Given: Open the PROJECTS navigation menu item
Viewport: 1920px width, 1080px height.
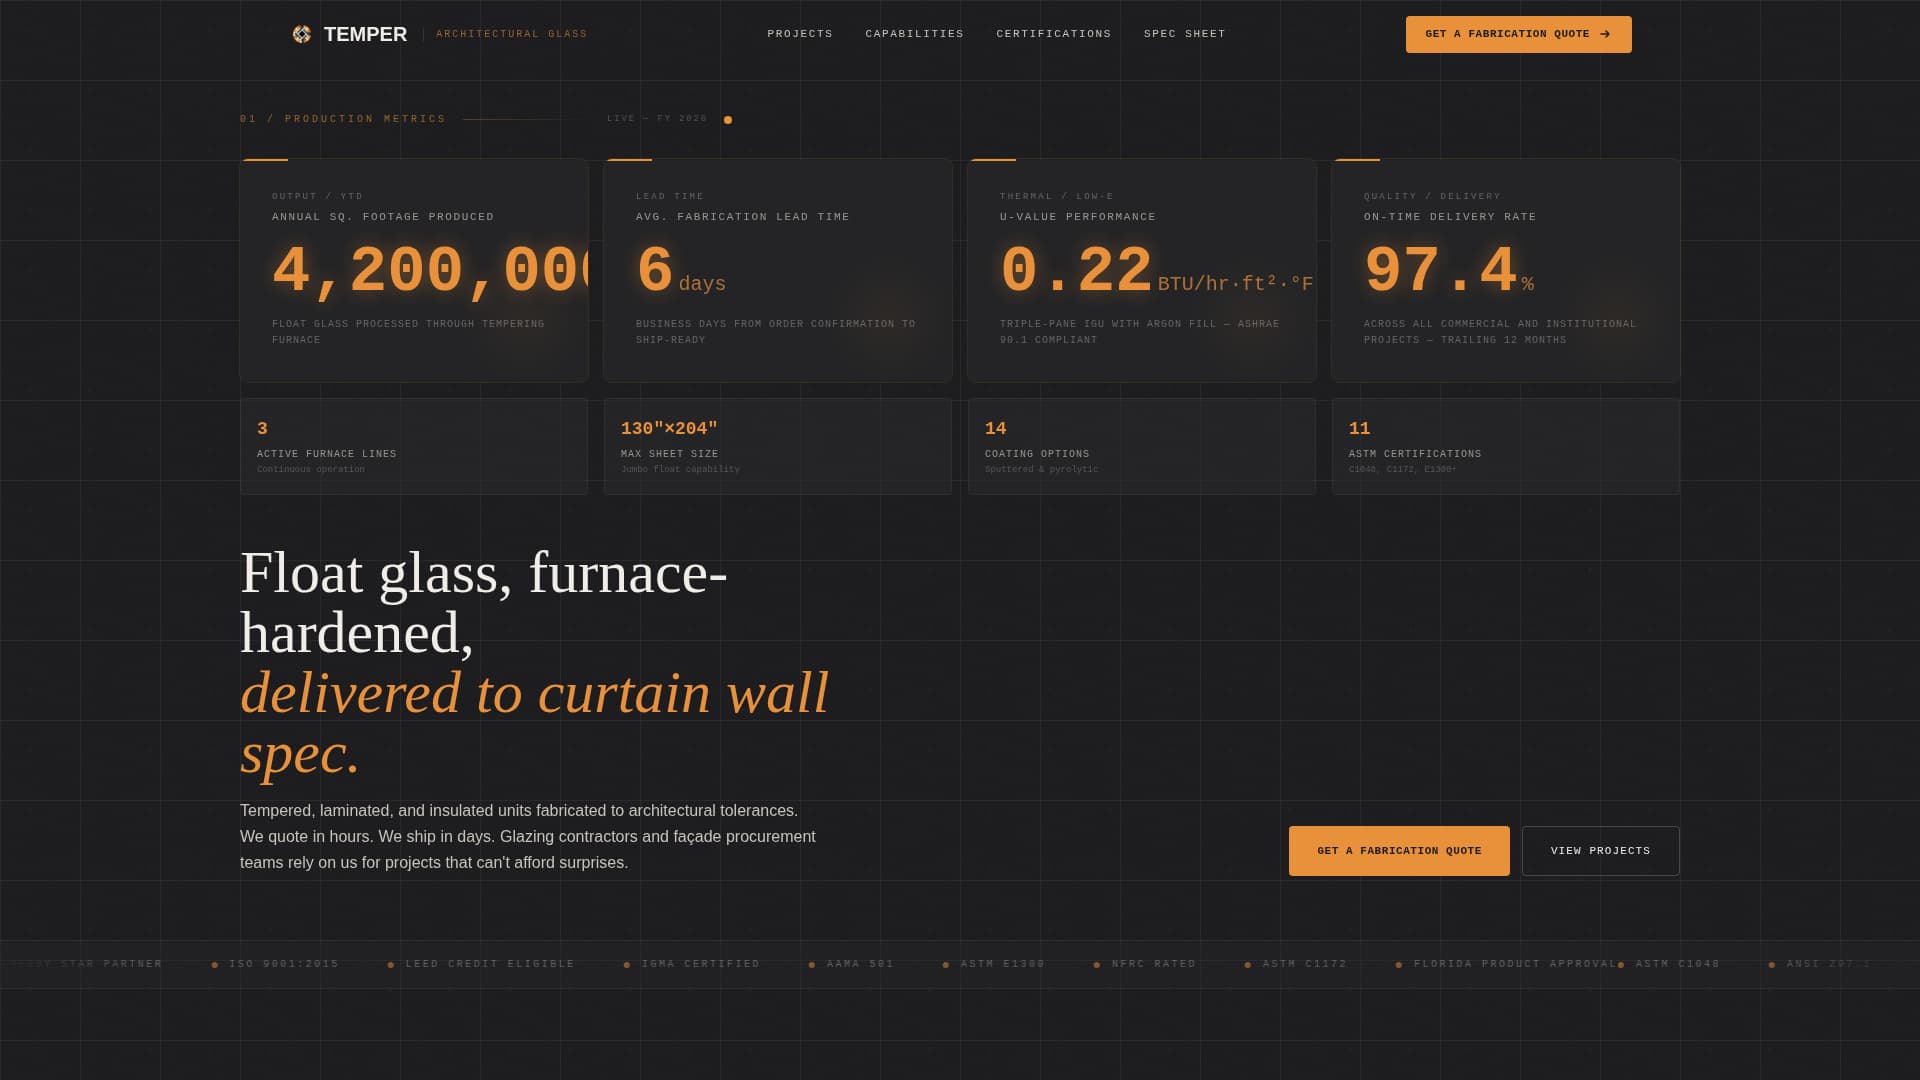Looking at the screenshot, I should pyautogui.click(x=799, y=33).
